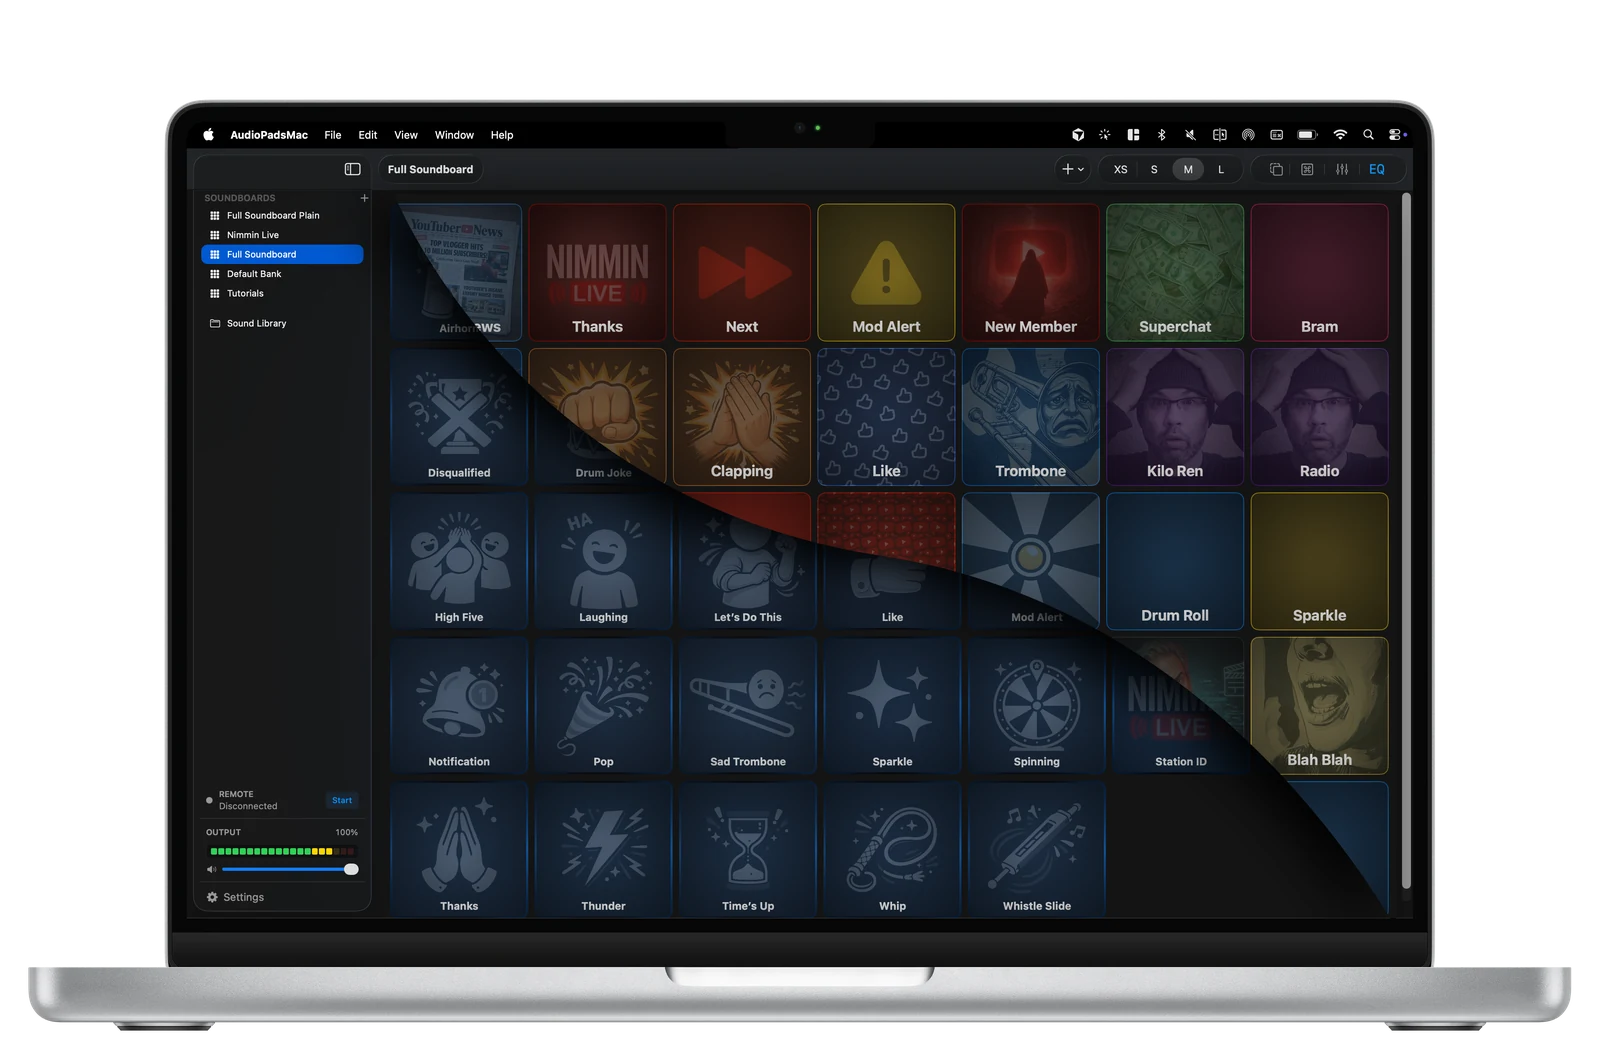The image size is (1600, 1040).
Task: Open the File menu
Action: [x=333, y=135]
